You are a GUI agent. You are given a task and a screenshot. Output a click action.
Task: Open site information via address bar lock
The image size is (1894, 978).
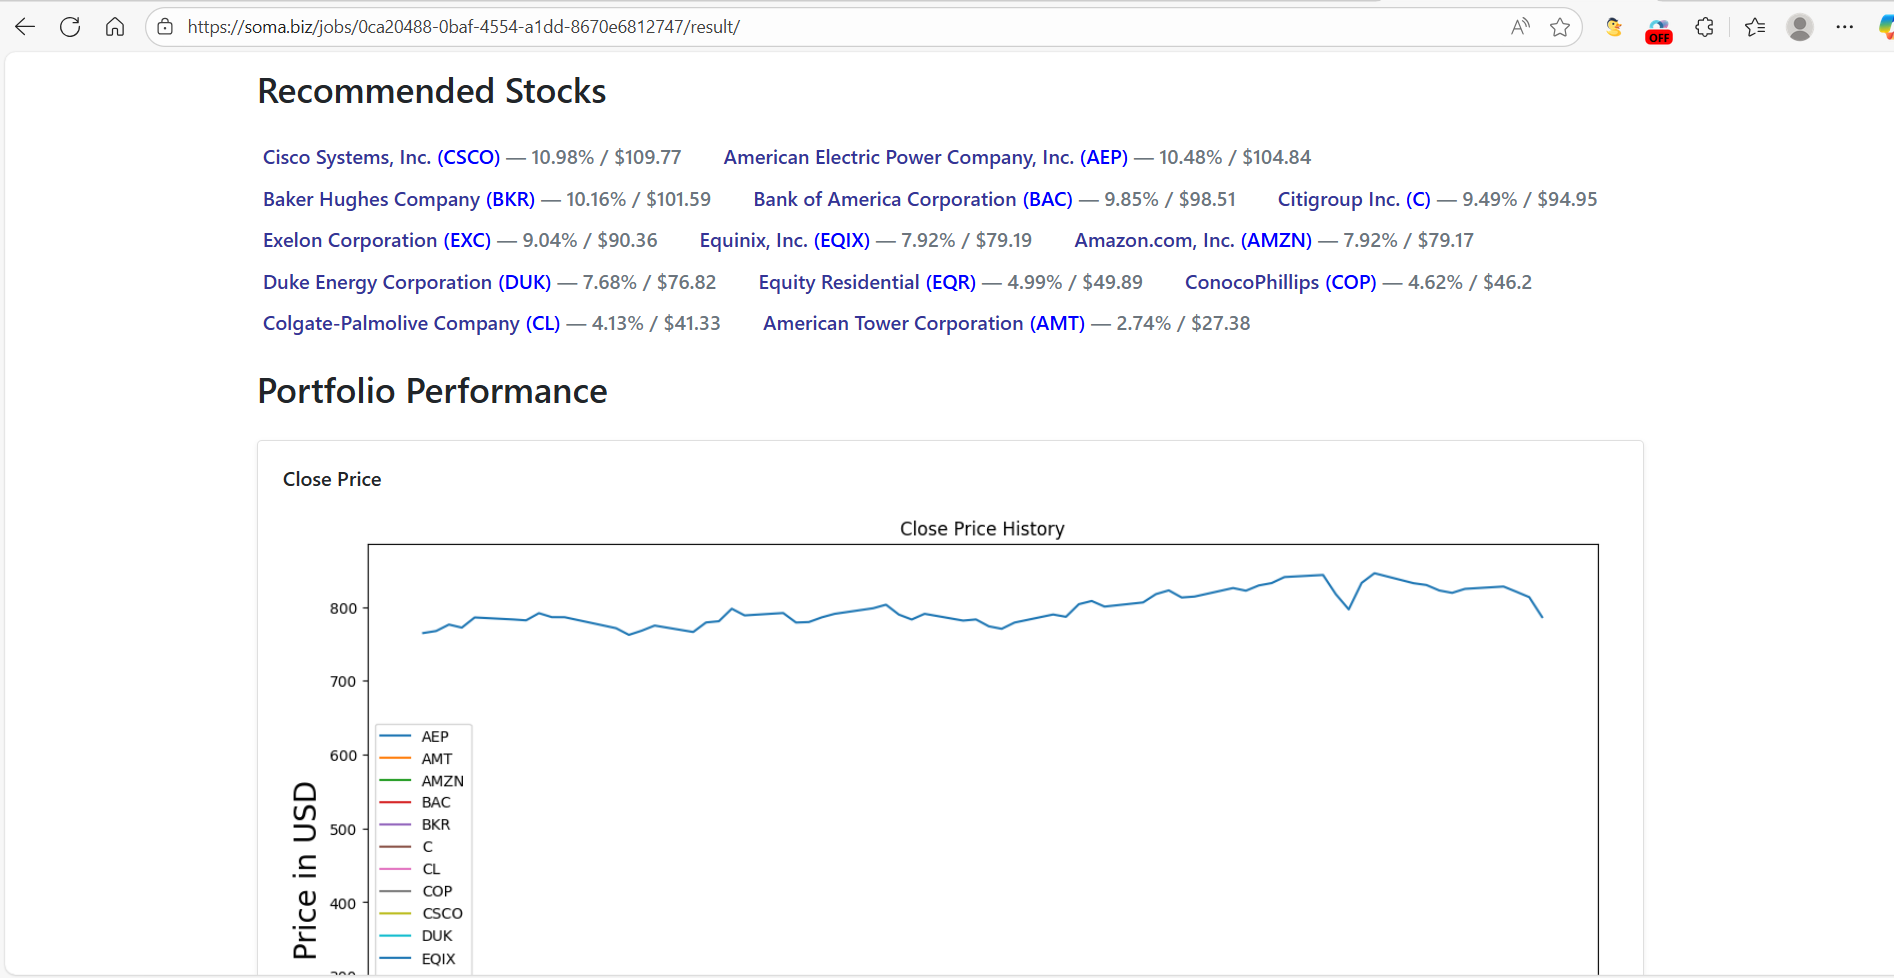point(164,27)
